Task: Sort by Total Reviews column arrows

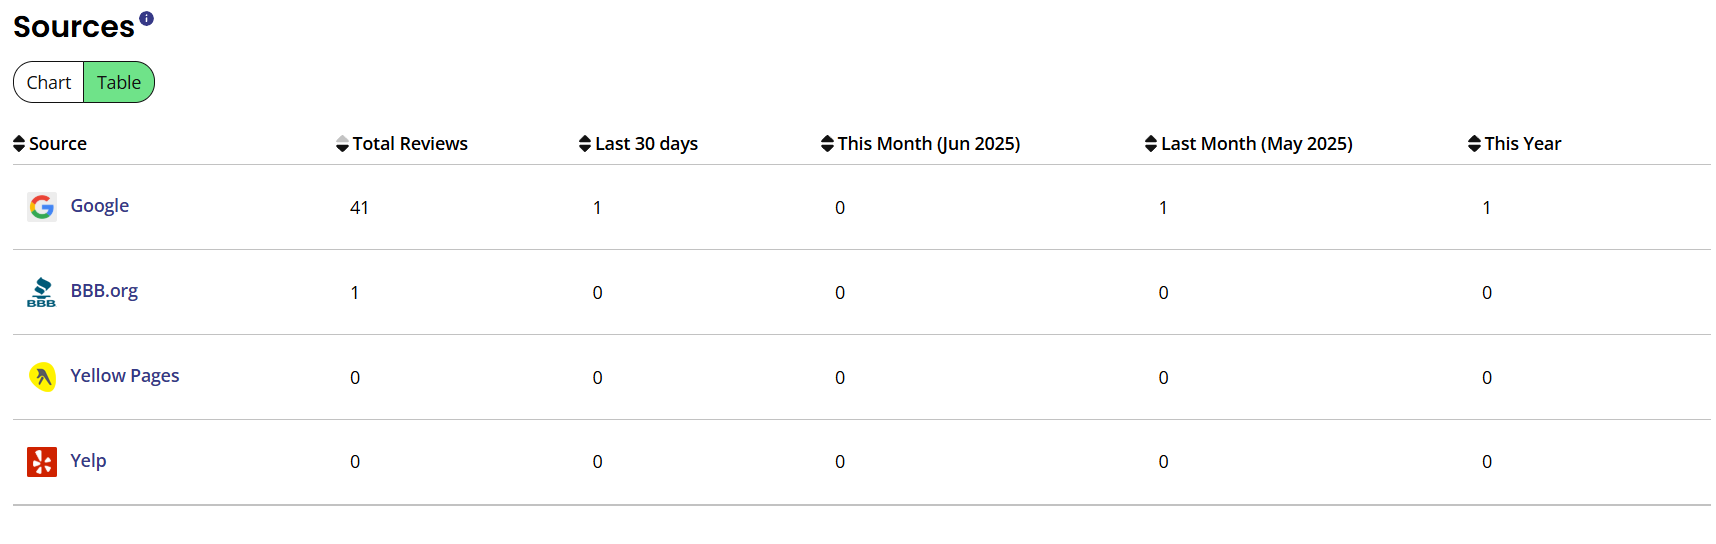Action: point(343,144)
